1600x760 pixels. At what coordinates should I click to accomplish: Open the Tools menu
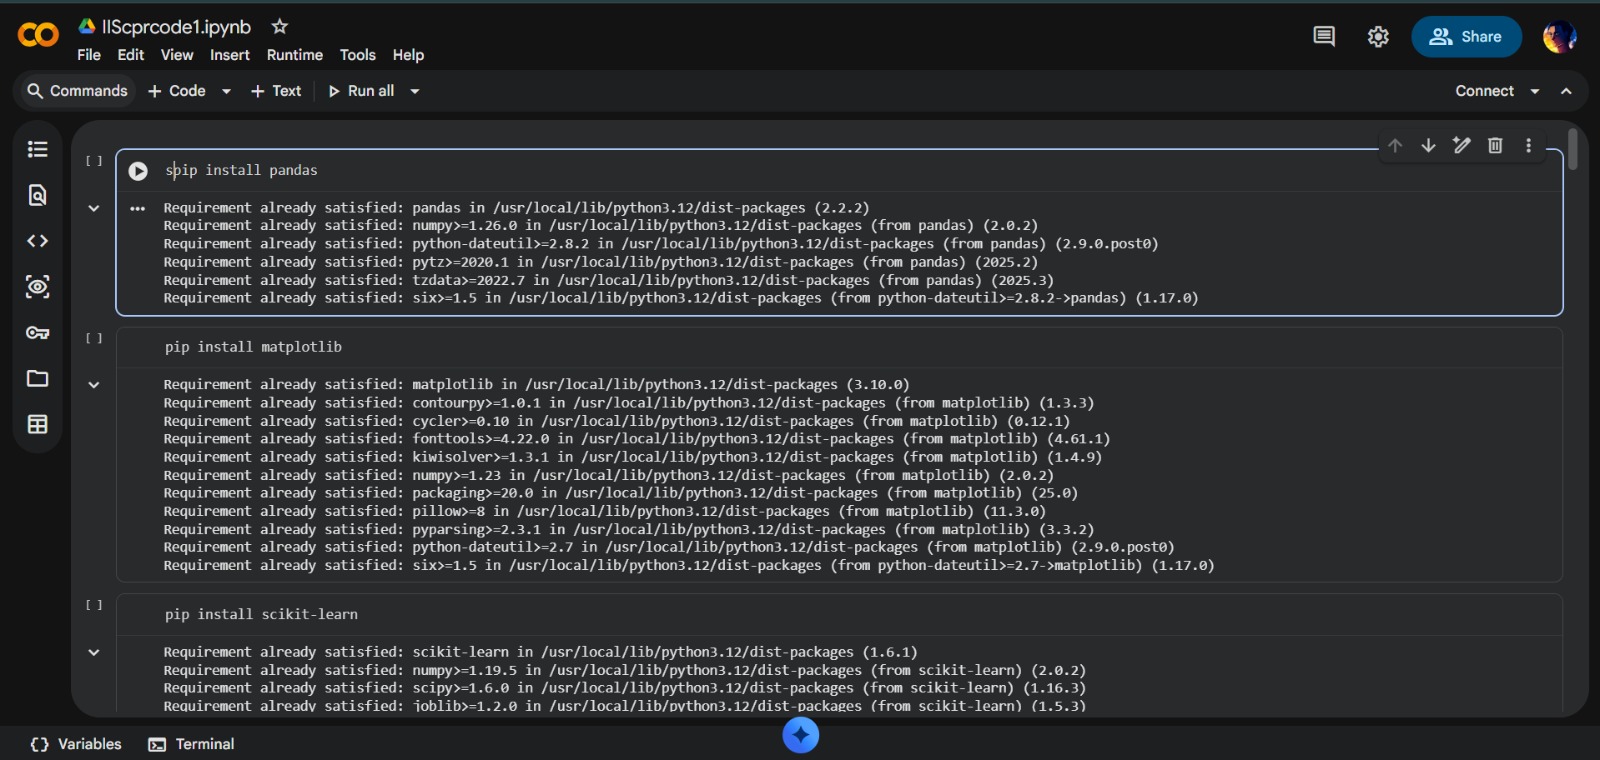[x=357, y=55]
